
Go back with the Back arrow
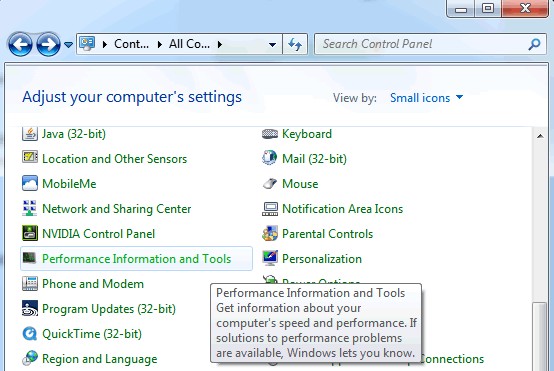tap(20, 44)
